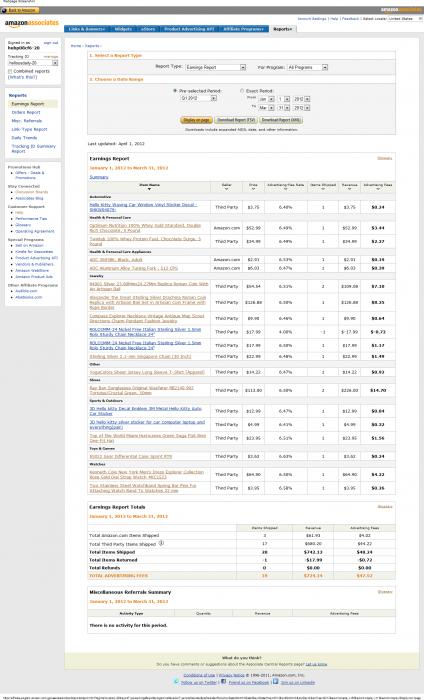Click Download Report (XML) button
Viewport: 424px width, 700px height.
click(281, 120)
